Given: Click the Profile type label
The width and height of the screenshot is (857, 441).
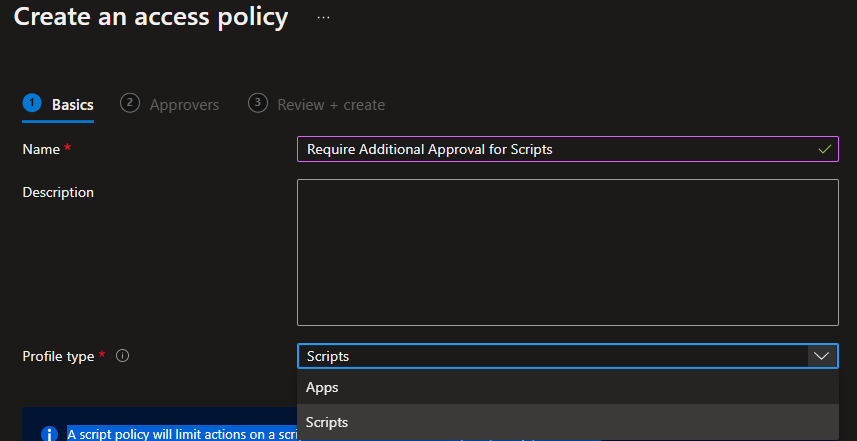Looking at the screenshot, I should pos(58,356).
